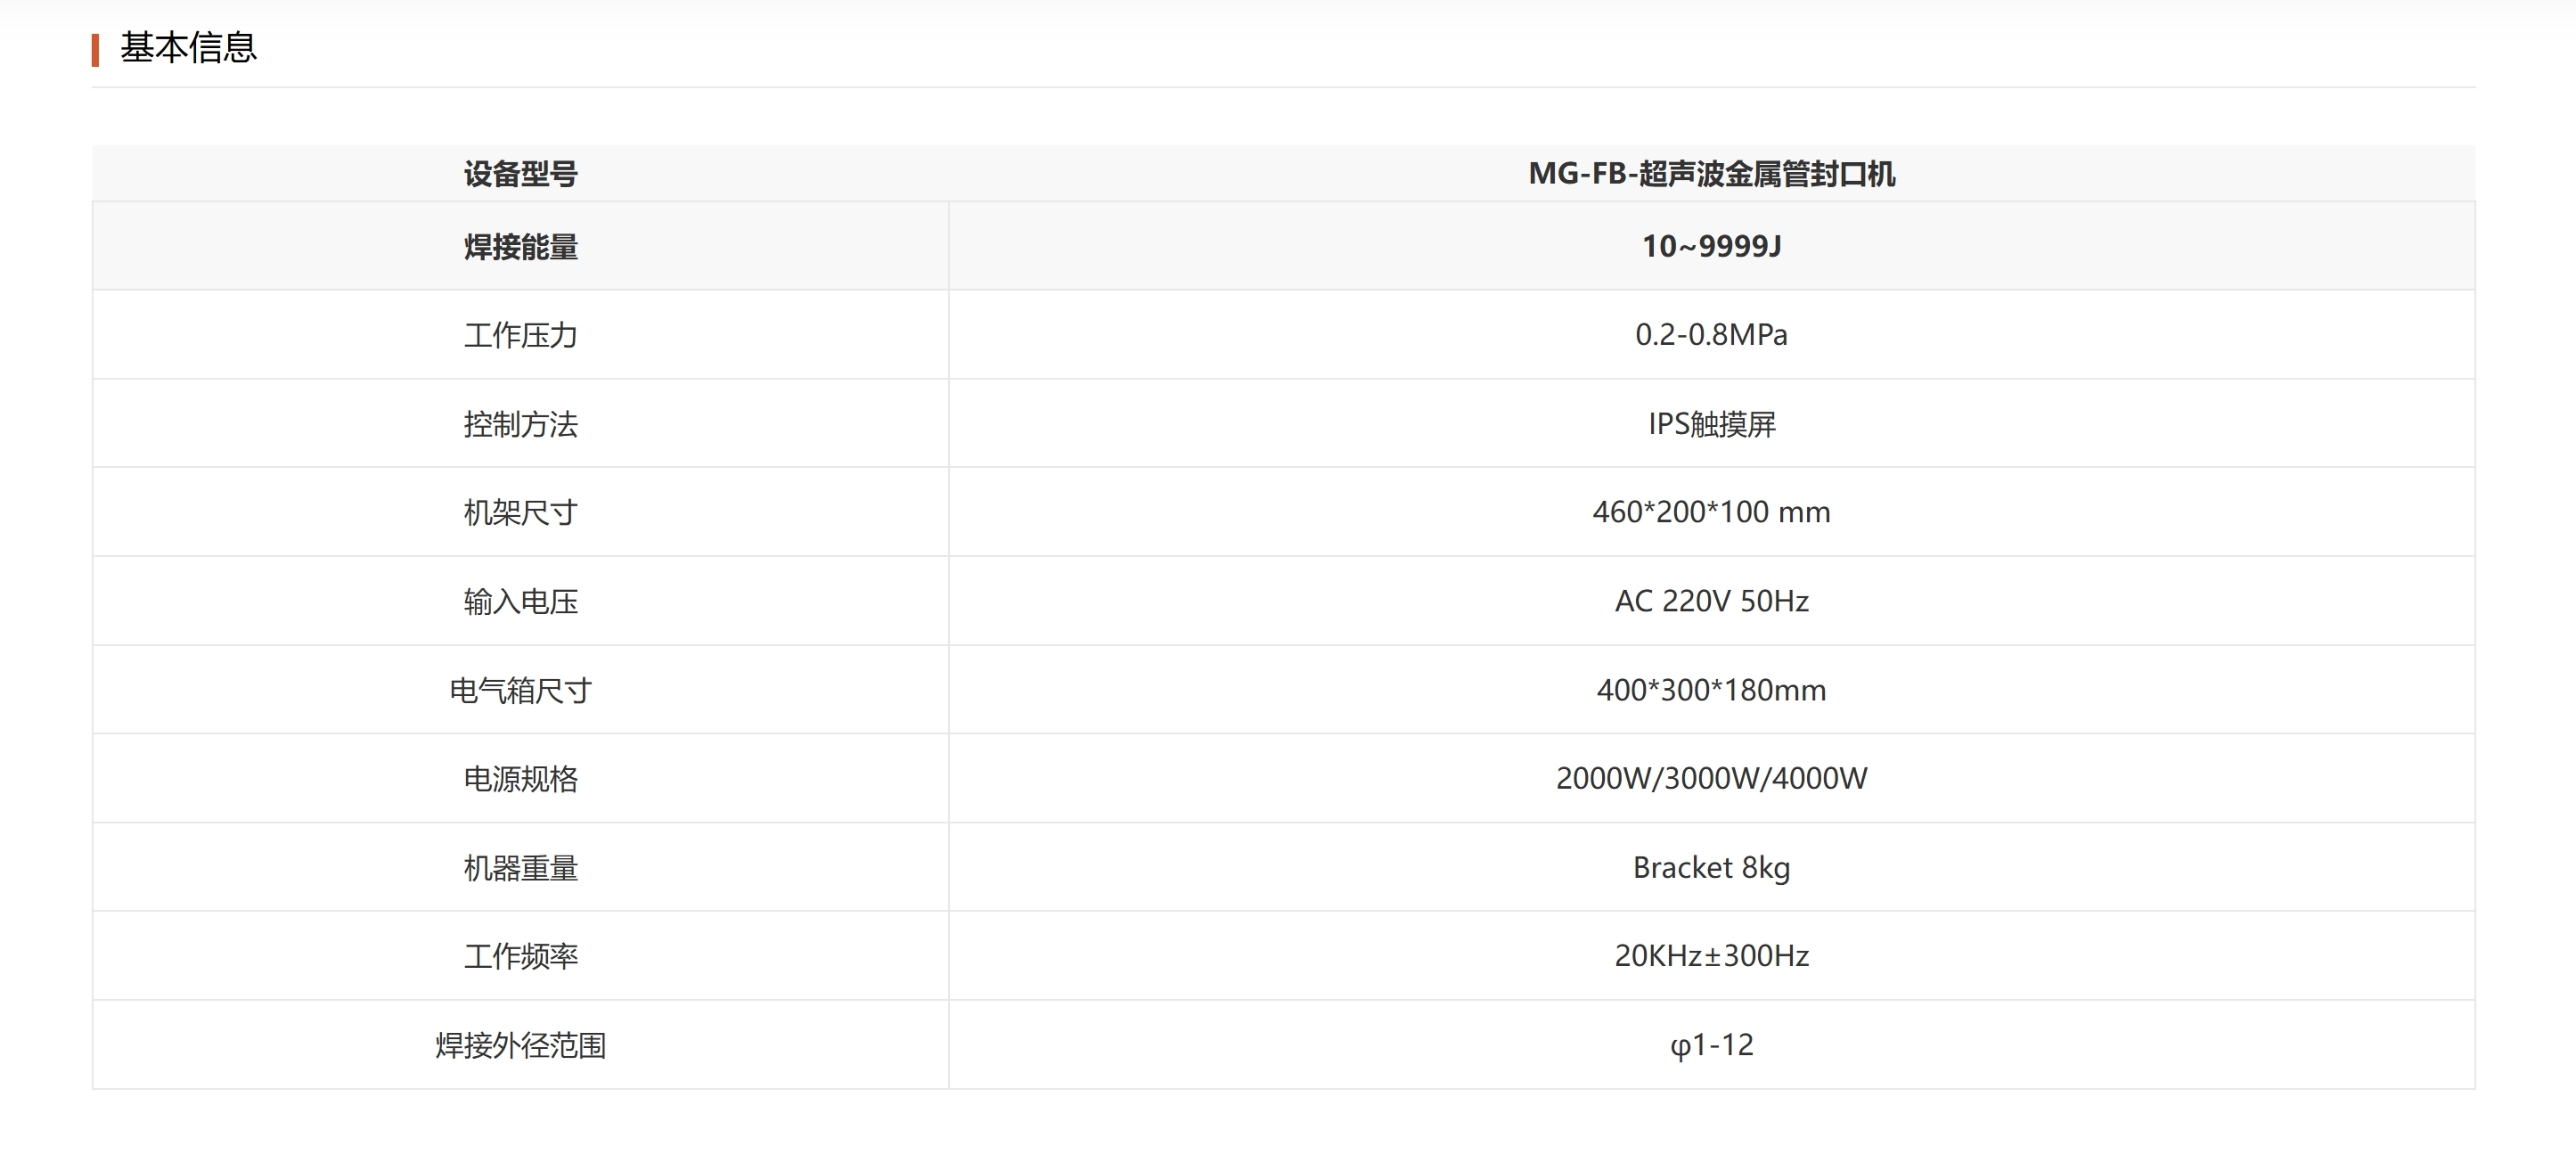The height and width of the screenshot is (1163, 2576).
Task: Click the IPS触摸屏 control method value
Action: 1711,424
